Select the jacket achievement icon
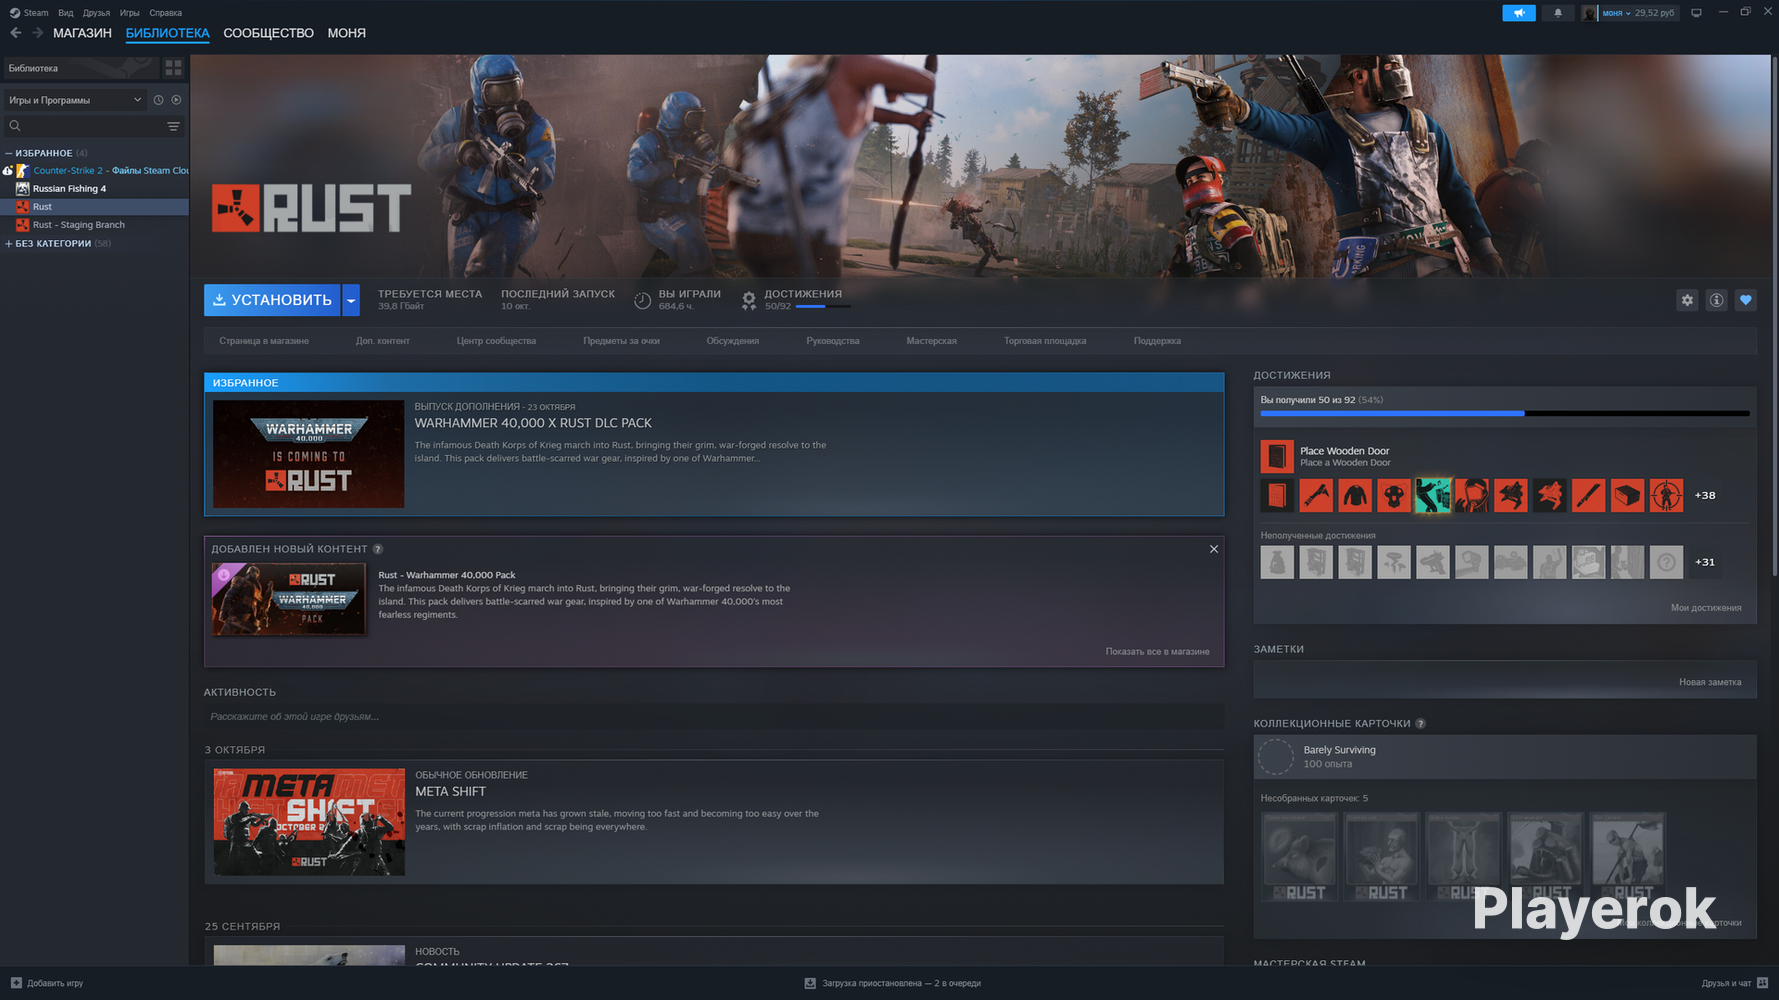The width and height of the screenshot is (1779, 1000). (x=1355, y=495)
